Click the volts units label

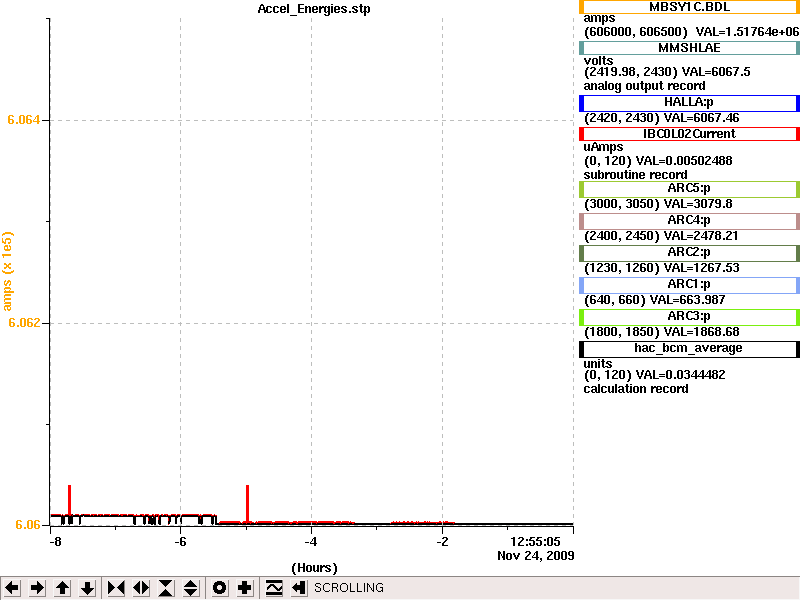click(598, 61)
